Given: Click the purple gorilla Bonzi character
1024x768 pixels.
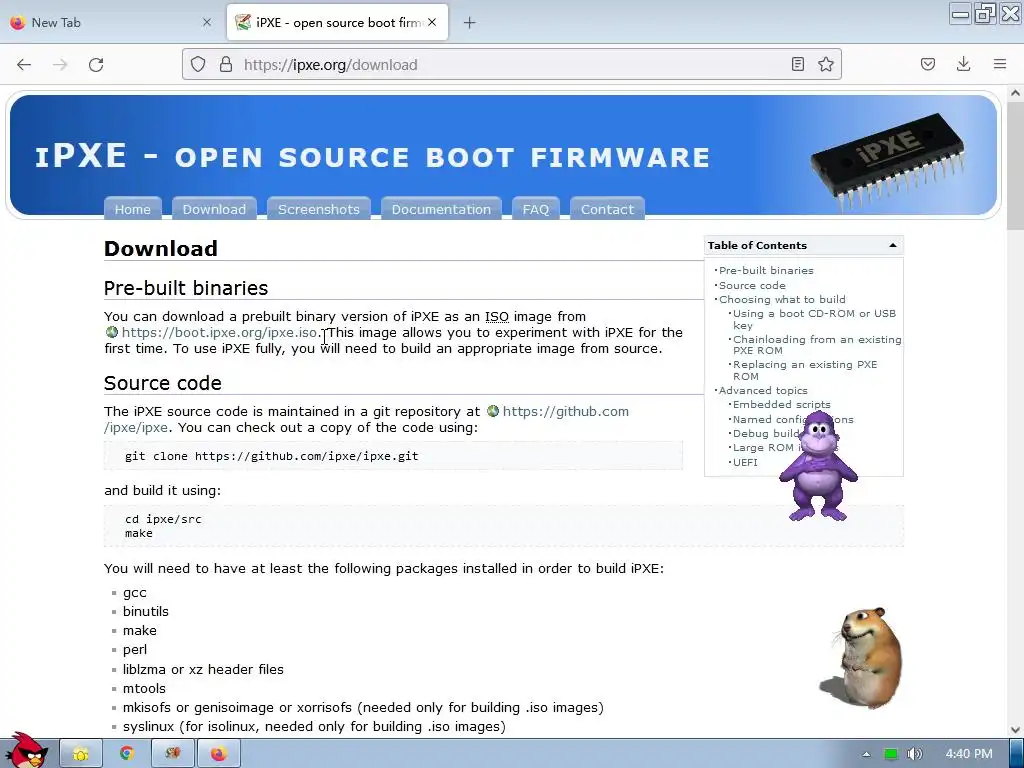Looking at the screenshot, I should tap(818, 466).
